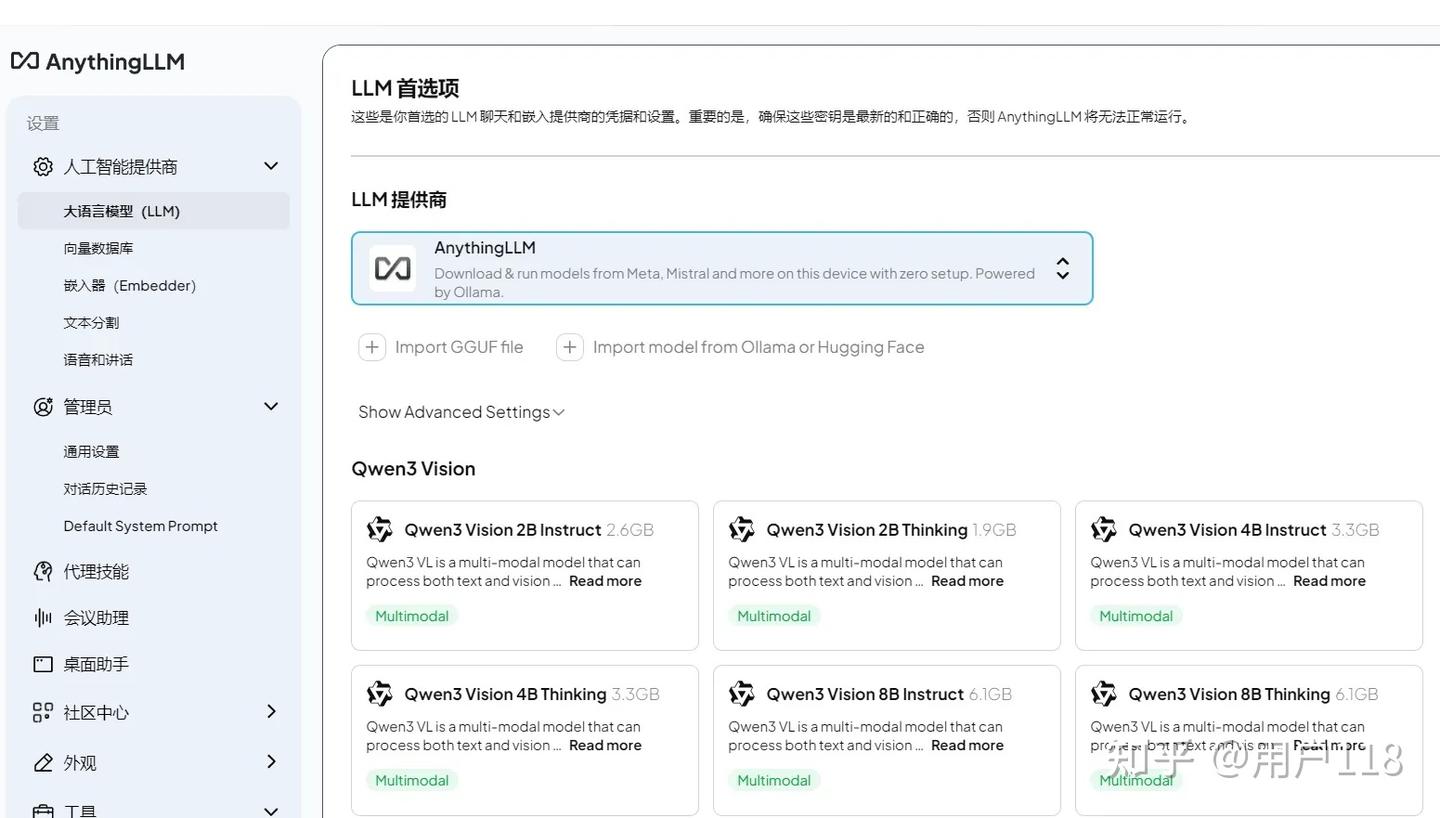
Task: Open the LLM provider dropdown arrows
Action: click(1063, 268)
